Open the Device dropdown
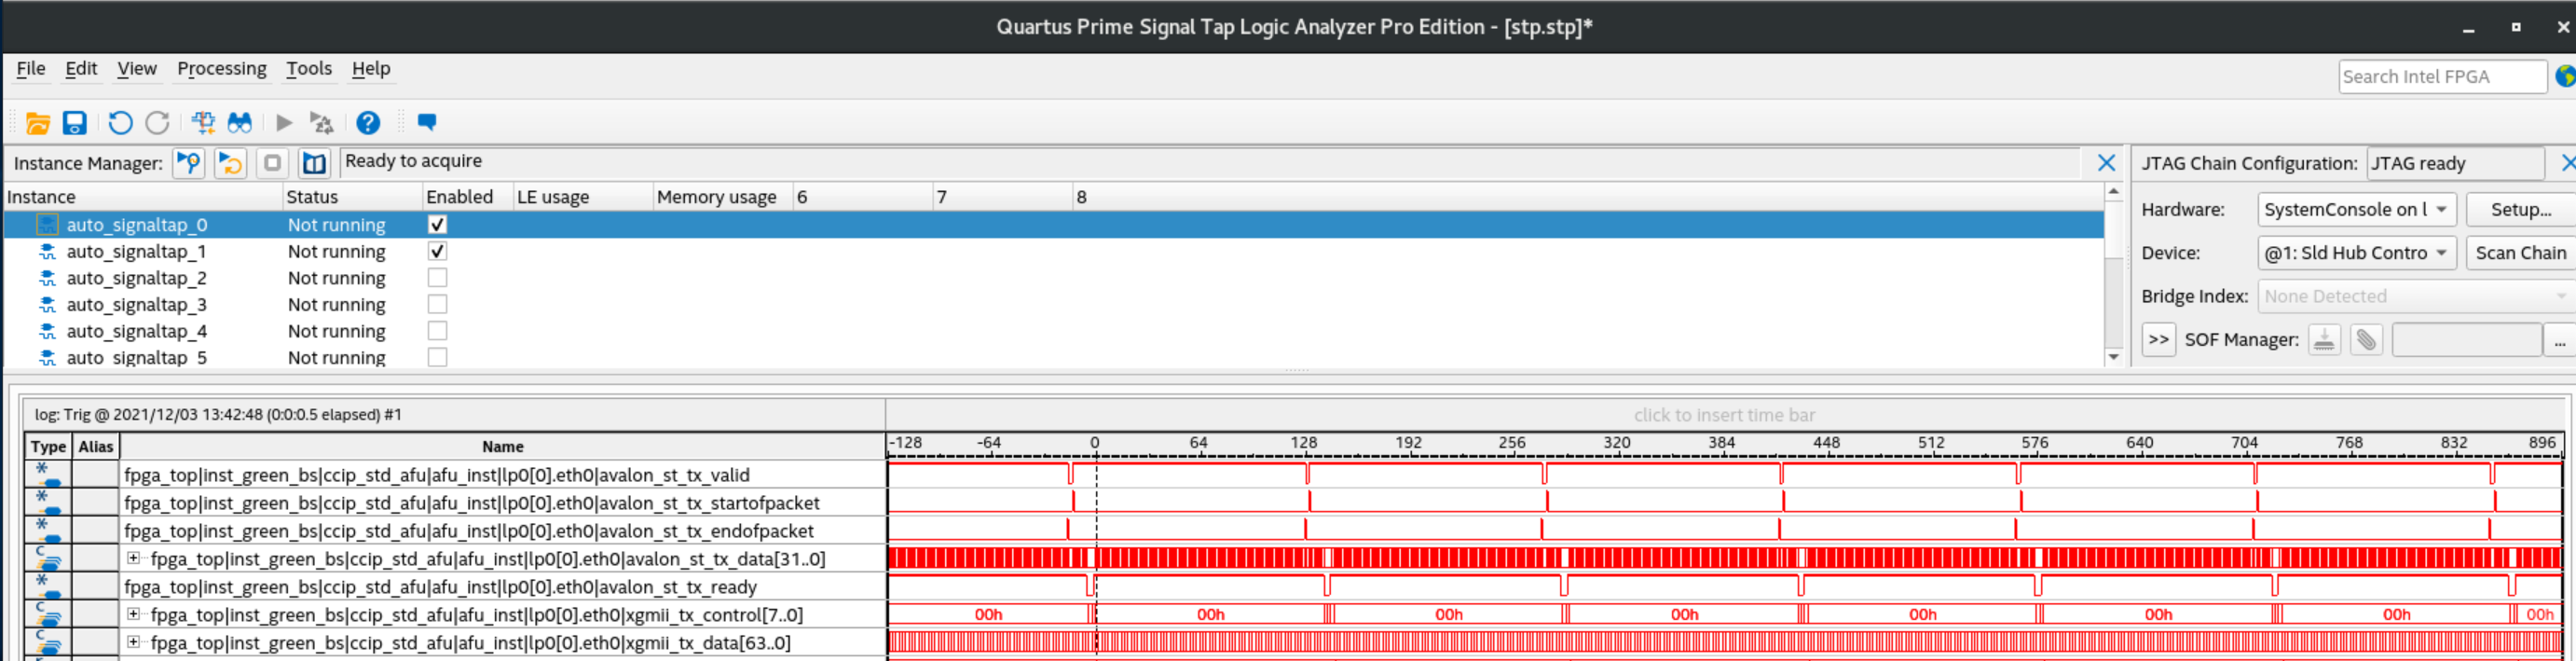Image resolution: width=2576 pixels, height=661 pixels. [x=2357, y=253]
